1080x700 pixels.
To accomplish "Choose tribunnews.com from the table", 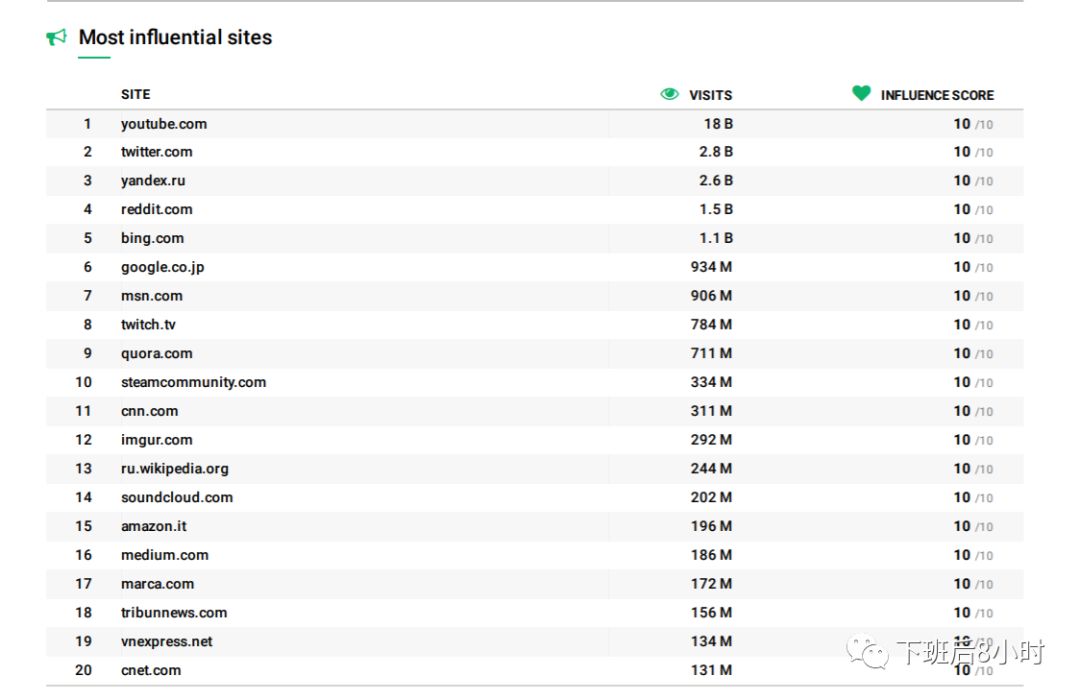I will (x=174, y=613).
